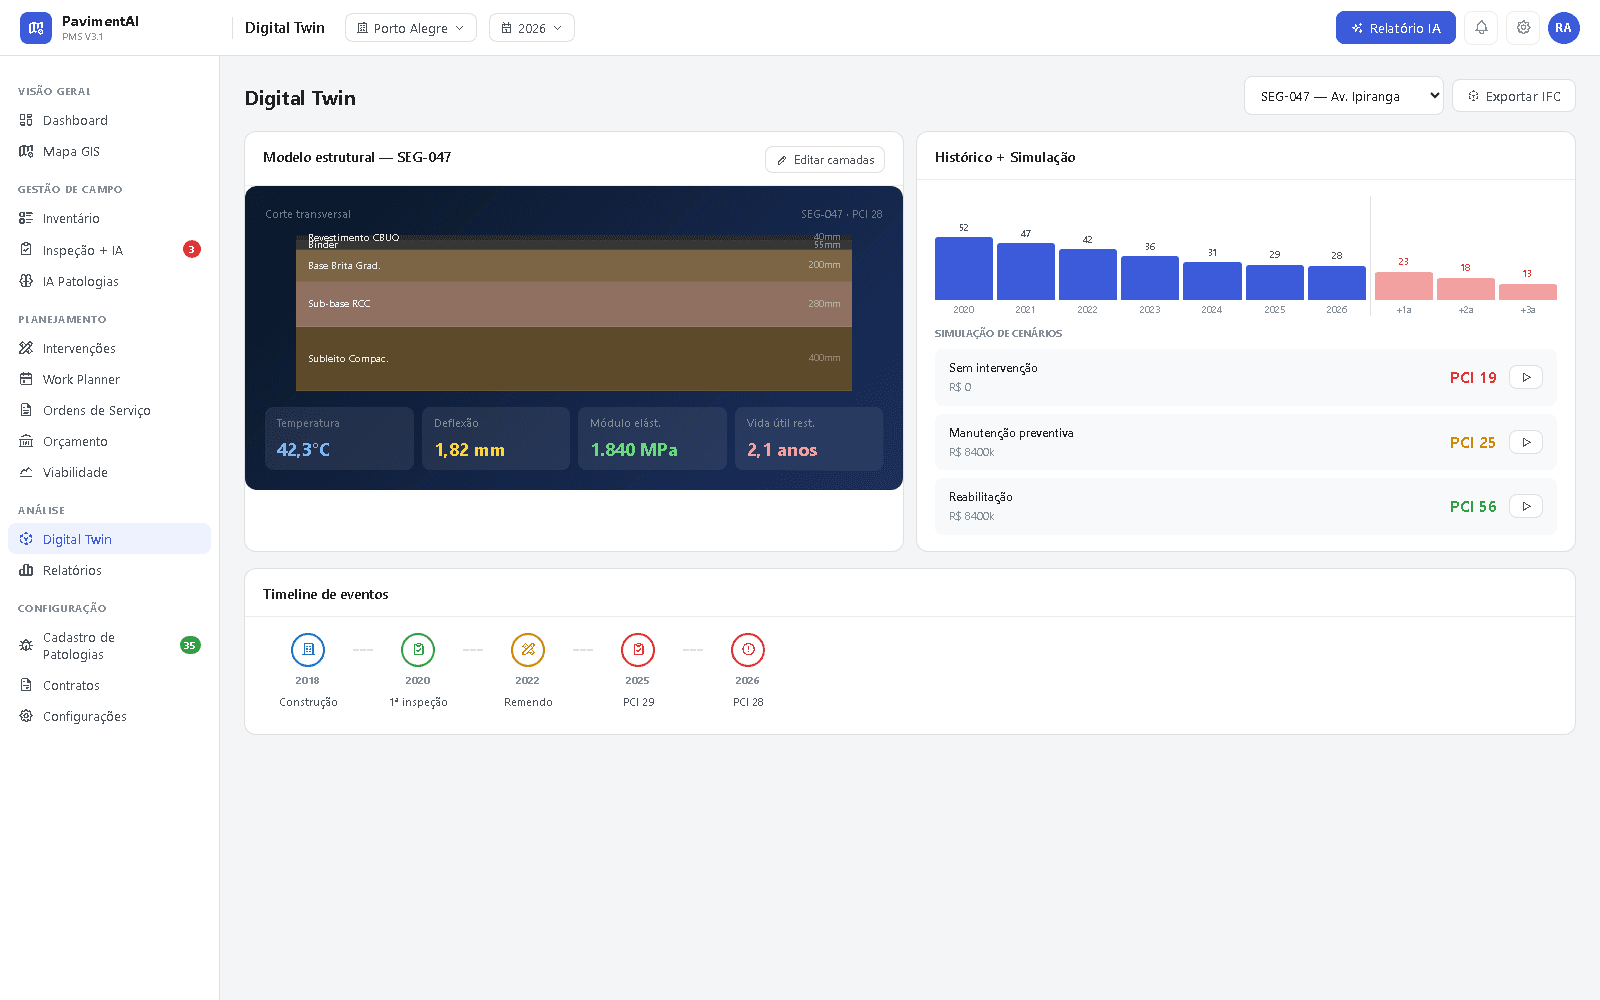Open the SEG-047 — Av. Ipiranga segment selector
This screenshot has width=1600, height=1000.
pyautogui.click(x=1344, y=96)
